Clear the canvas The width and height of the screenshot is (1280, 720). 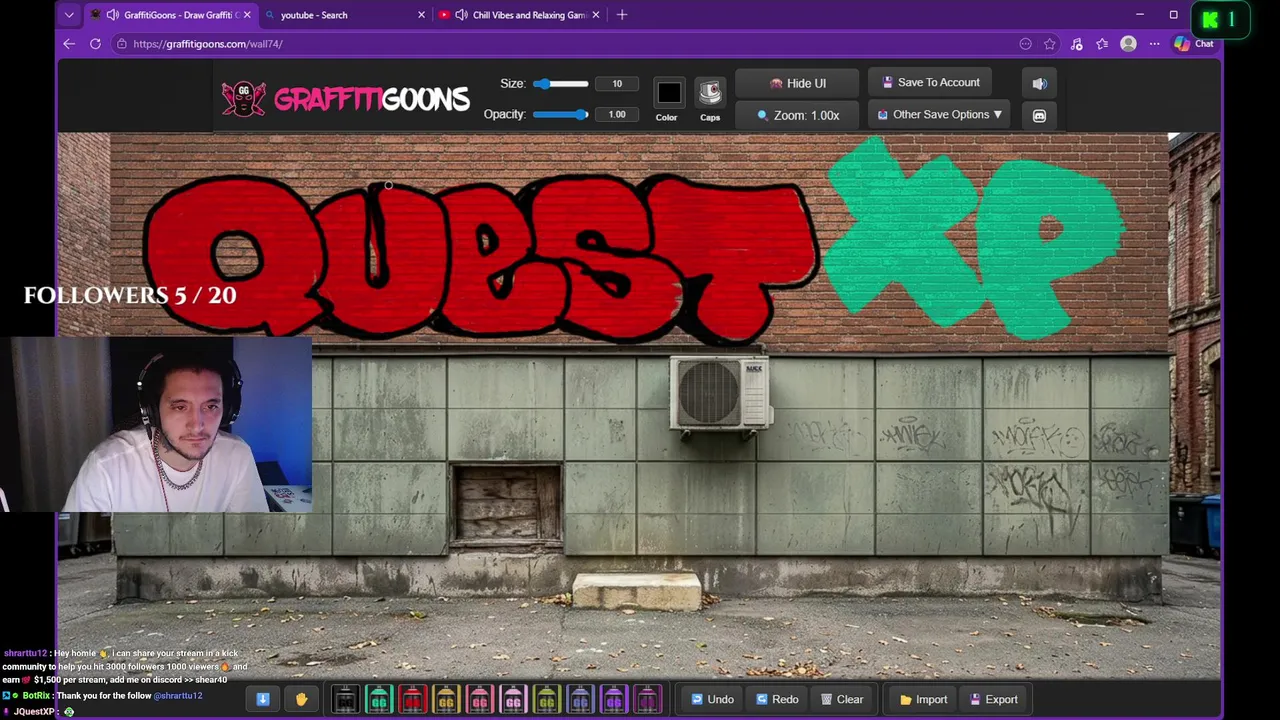841,699
